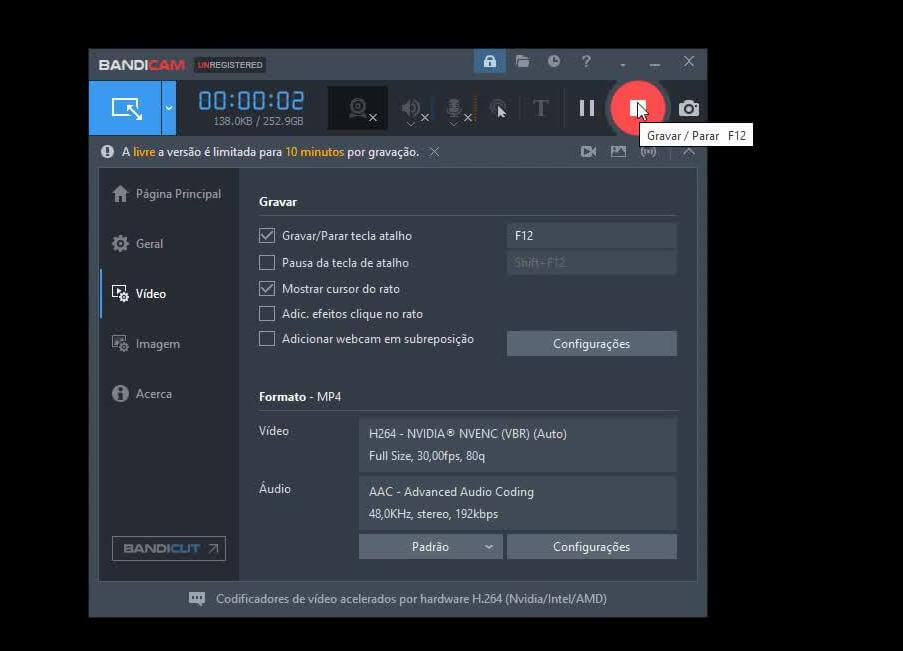Screen dimensions: 903x651
Task: Open the Padrão presets dropdown
Action: [430, 547]
